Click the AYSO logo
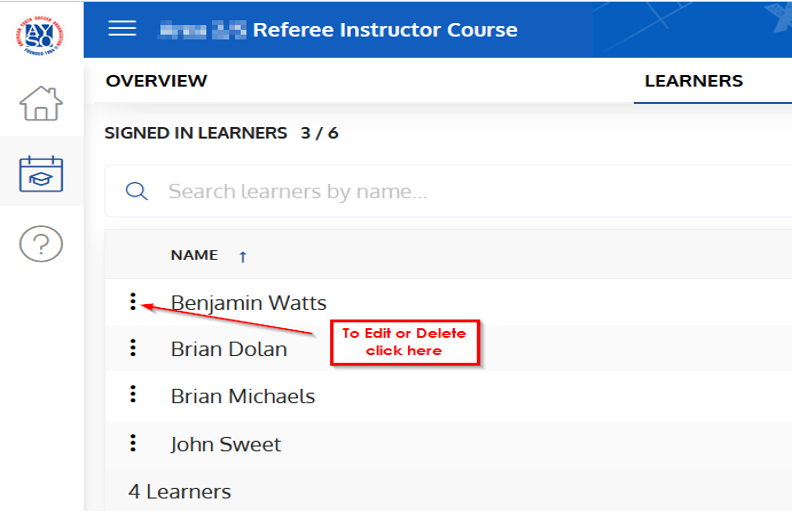Image resolution: width=792 pixels, height=512 pixels. pos(41,32)
